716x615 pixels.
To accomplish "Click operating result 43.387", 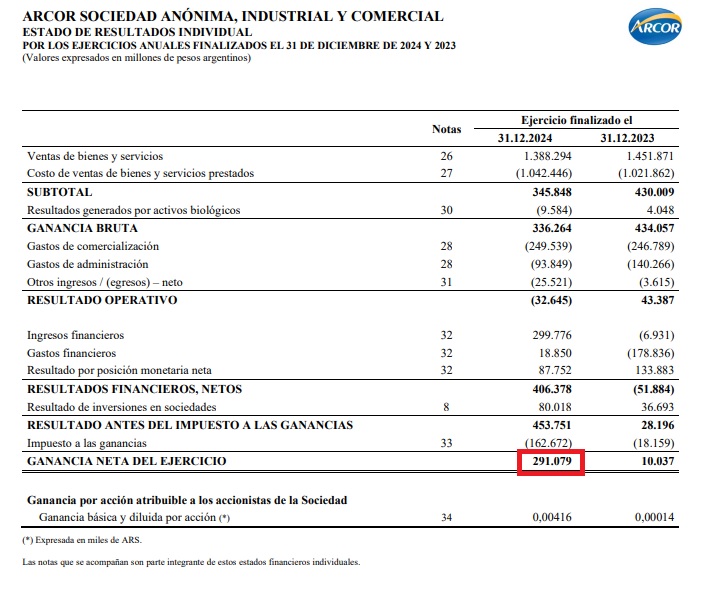I will (x=657, y=300).
